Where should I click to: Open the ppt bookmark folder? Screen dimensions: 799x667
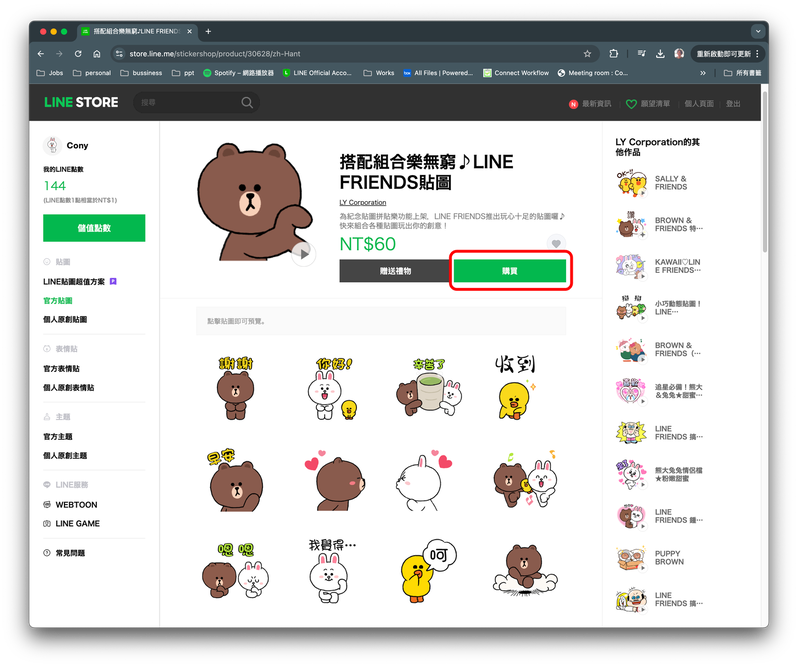point(183,73)
